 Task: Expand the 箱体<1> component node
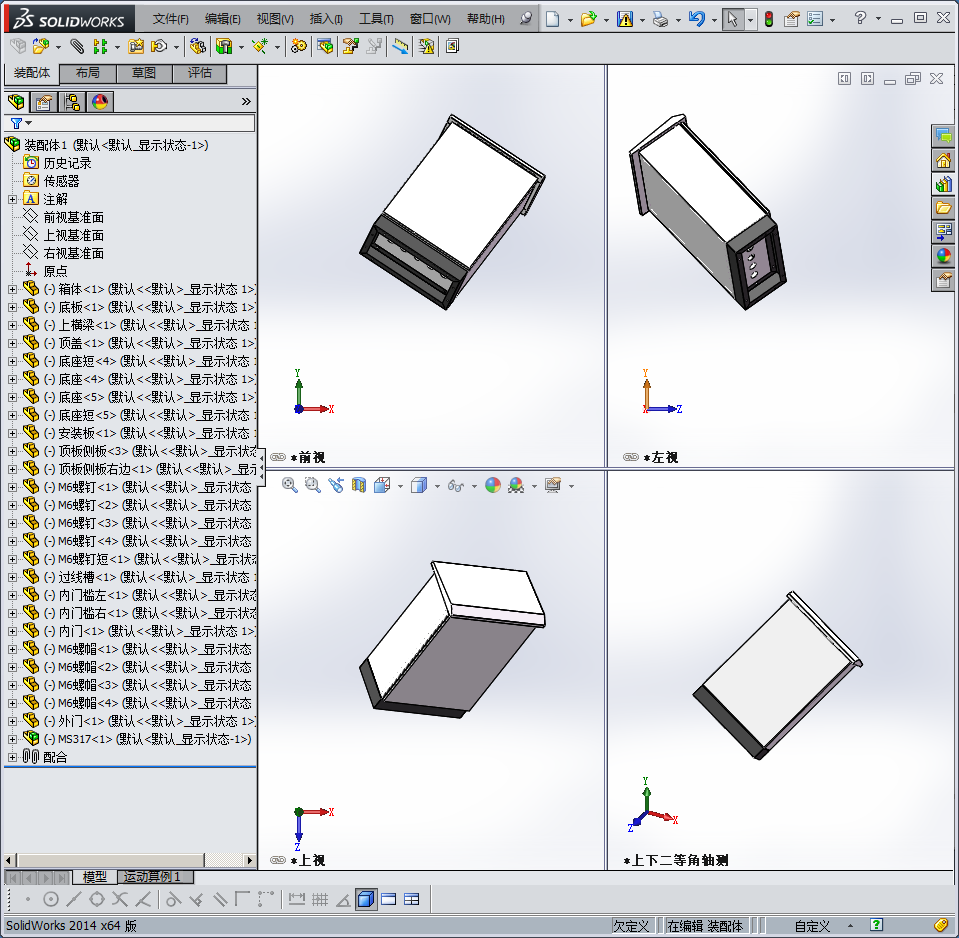pos(12,289)
